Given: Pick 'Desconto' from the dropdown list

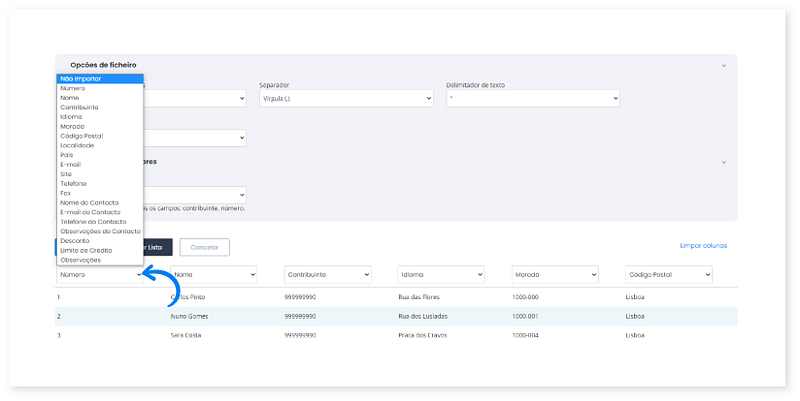Looking at the screenshot, I should point(75,240).
